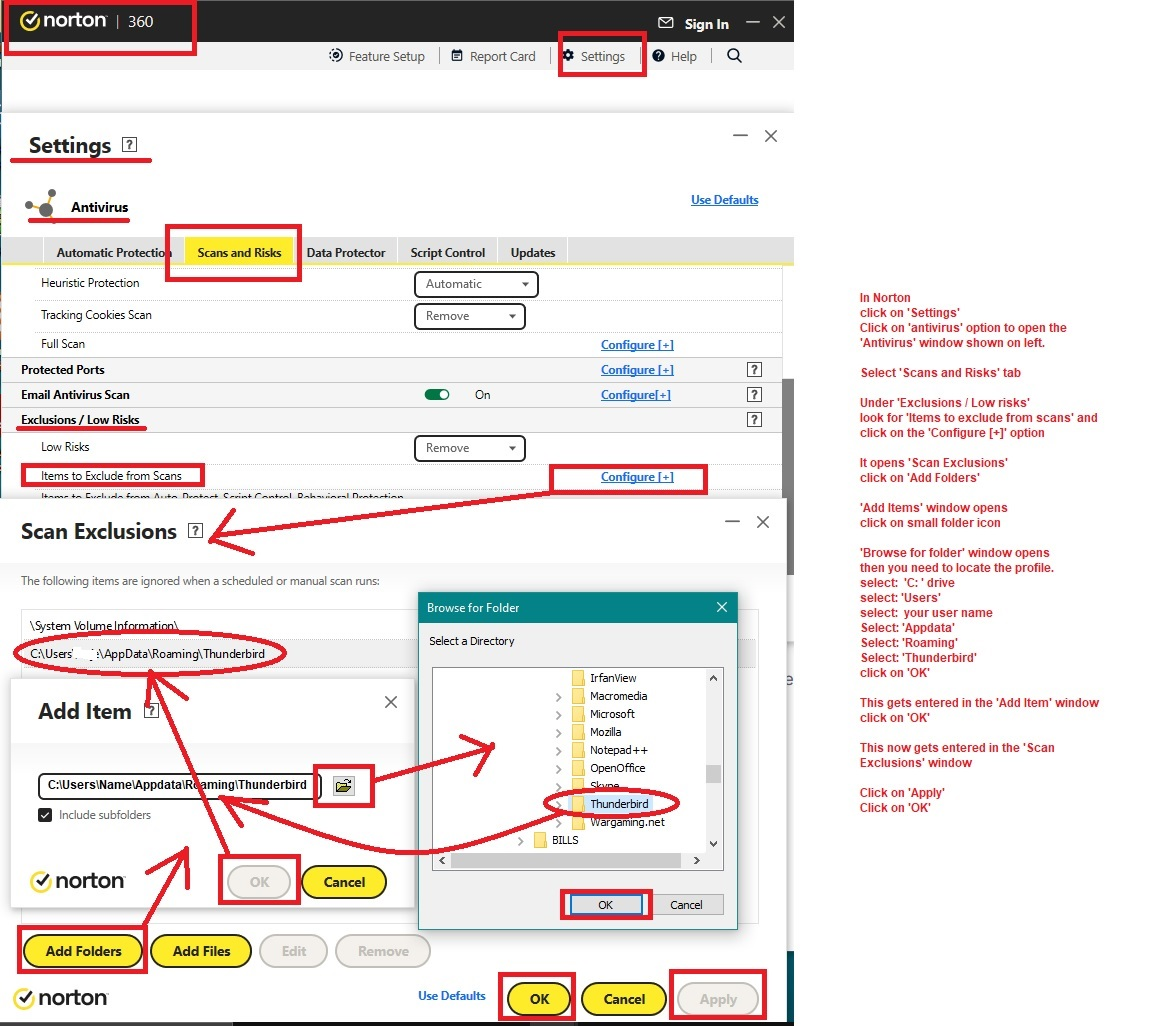The width and height of the screenshot is (1173, 1026).
Task: Switch to Script Control tab
Action: [x=447, y=253]
